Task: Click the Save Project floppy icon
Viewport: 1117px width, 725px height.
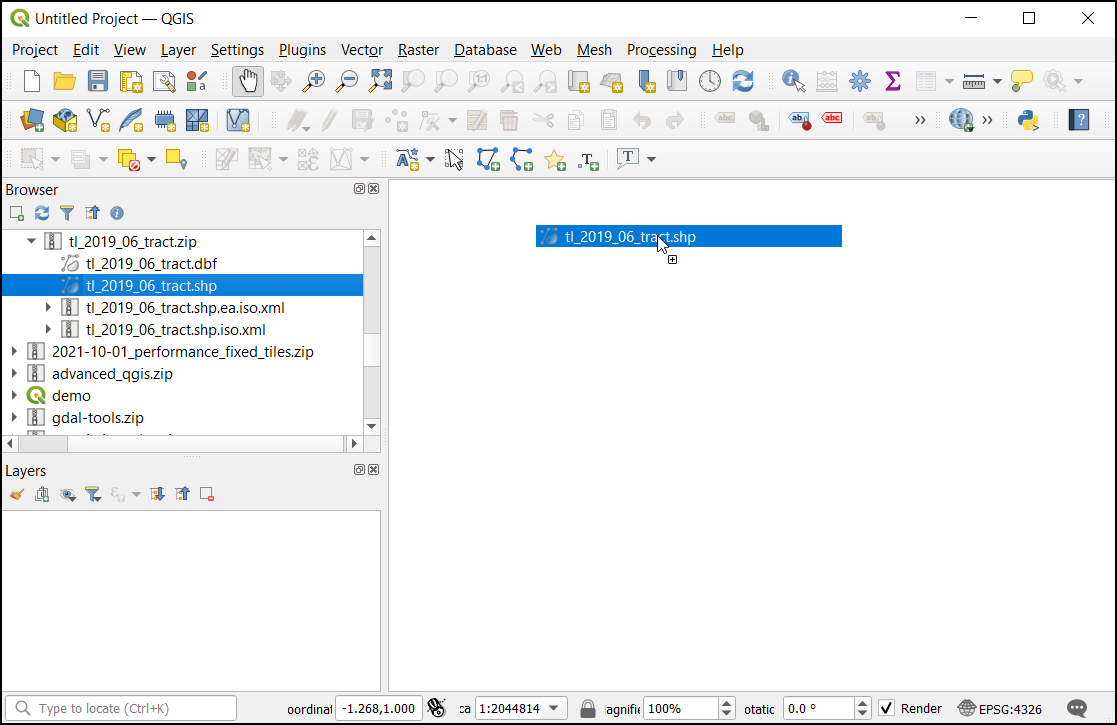Action: (97, 81)
